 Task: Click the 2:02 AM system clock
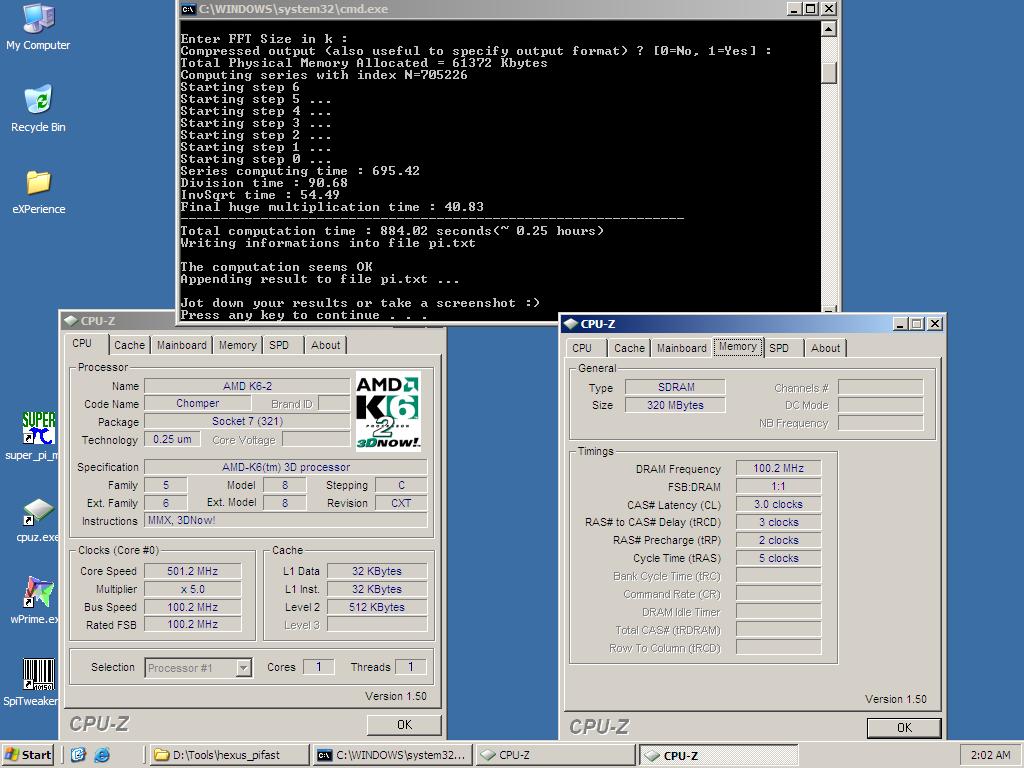pos(990,755)
